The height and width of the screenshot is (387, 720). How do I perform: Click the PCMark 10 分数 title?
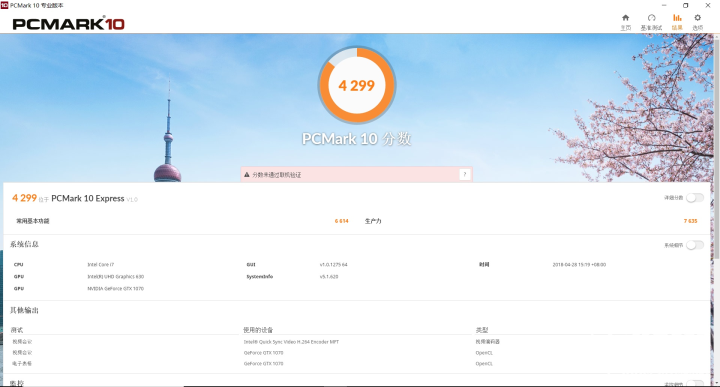tap(356, 139)
